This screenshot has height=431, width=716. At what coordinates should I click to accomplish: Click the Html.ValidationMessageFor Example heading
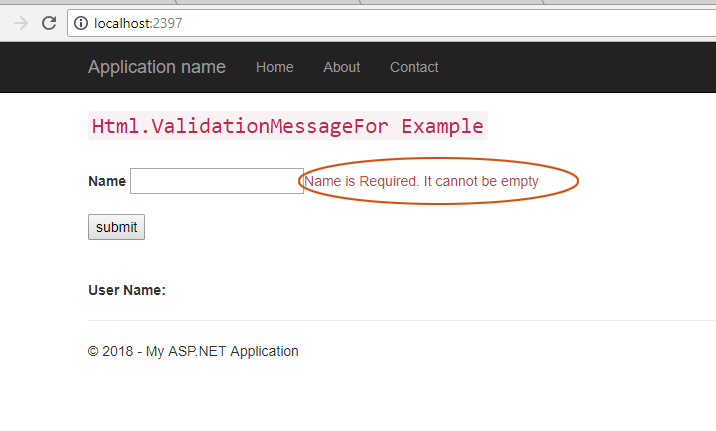pos(287,126)
